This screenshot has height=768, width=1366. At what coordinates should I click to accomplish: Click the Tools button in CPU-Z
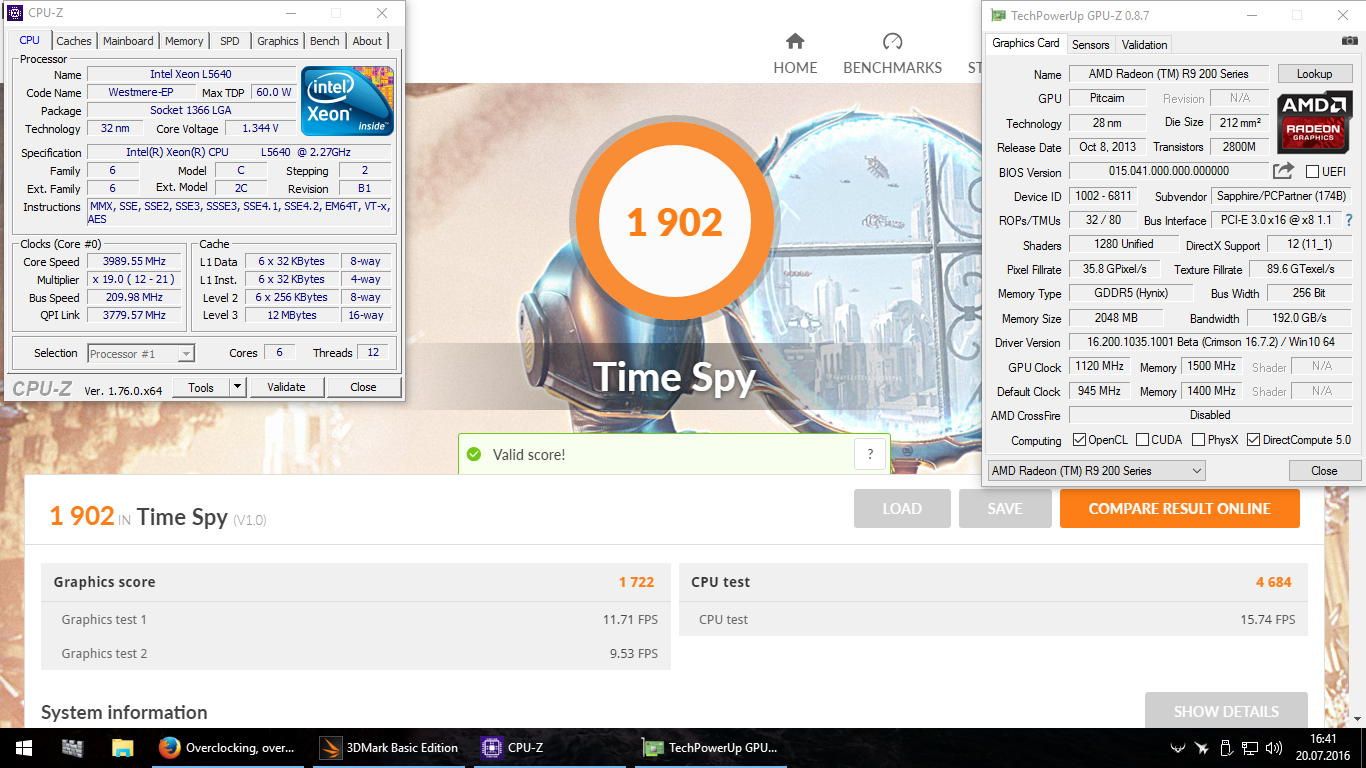pos(201,387)
